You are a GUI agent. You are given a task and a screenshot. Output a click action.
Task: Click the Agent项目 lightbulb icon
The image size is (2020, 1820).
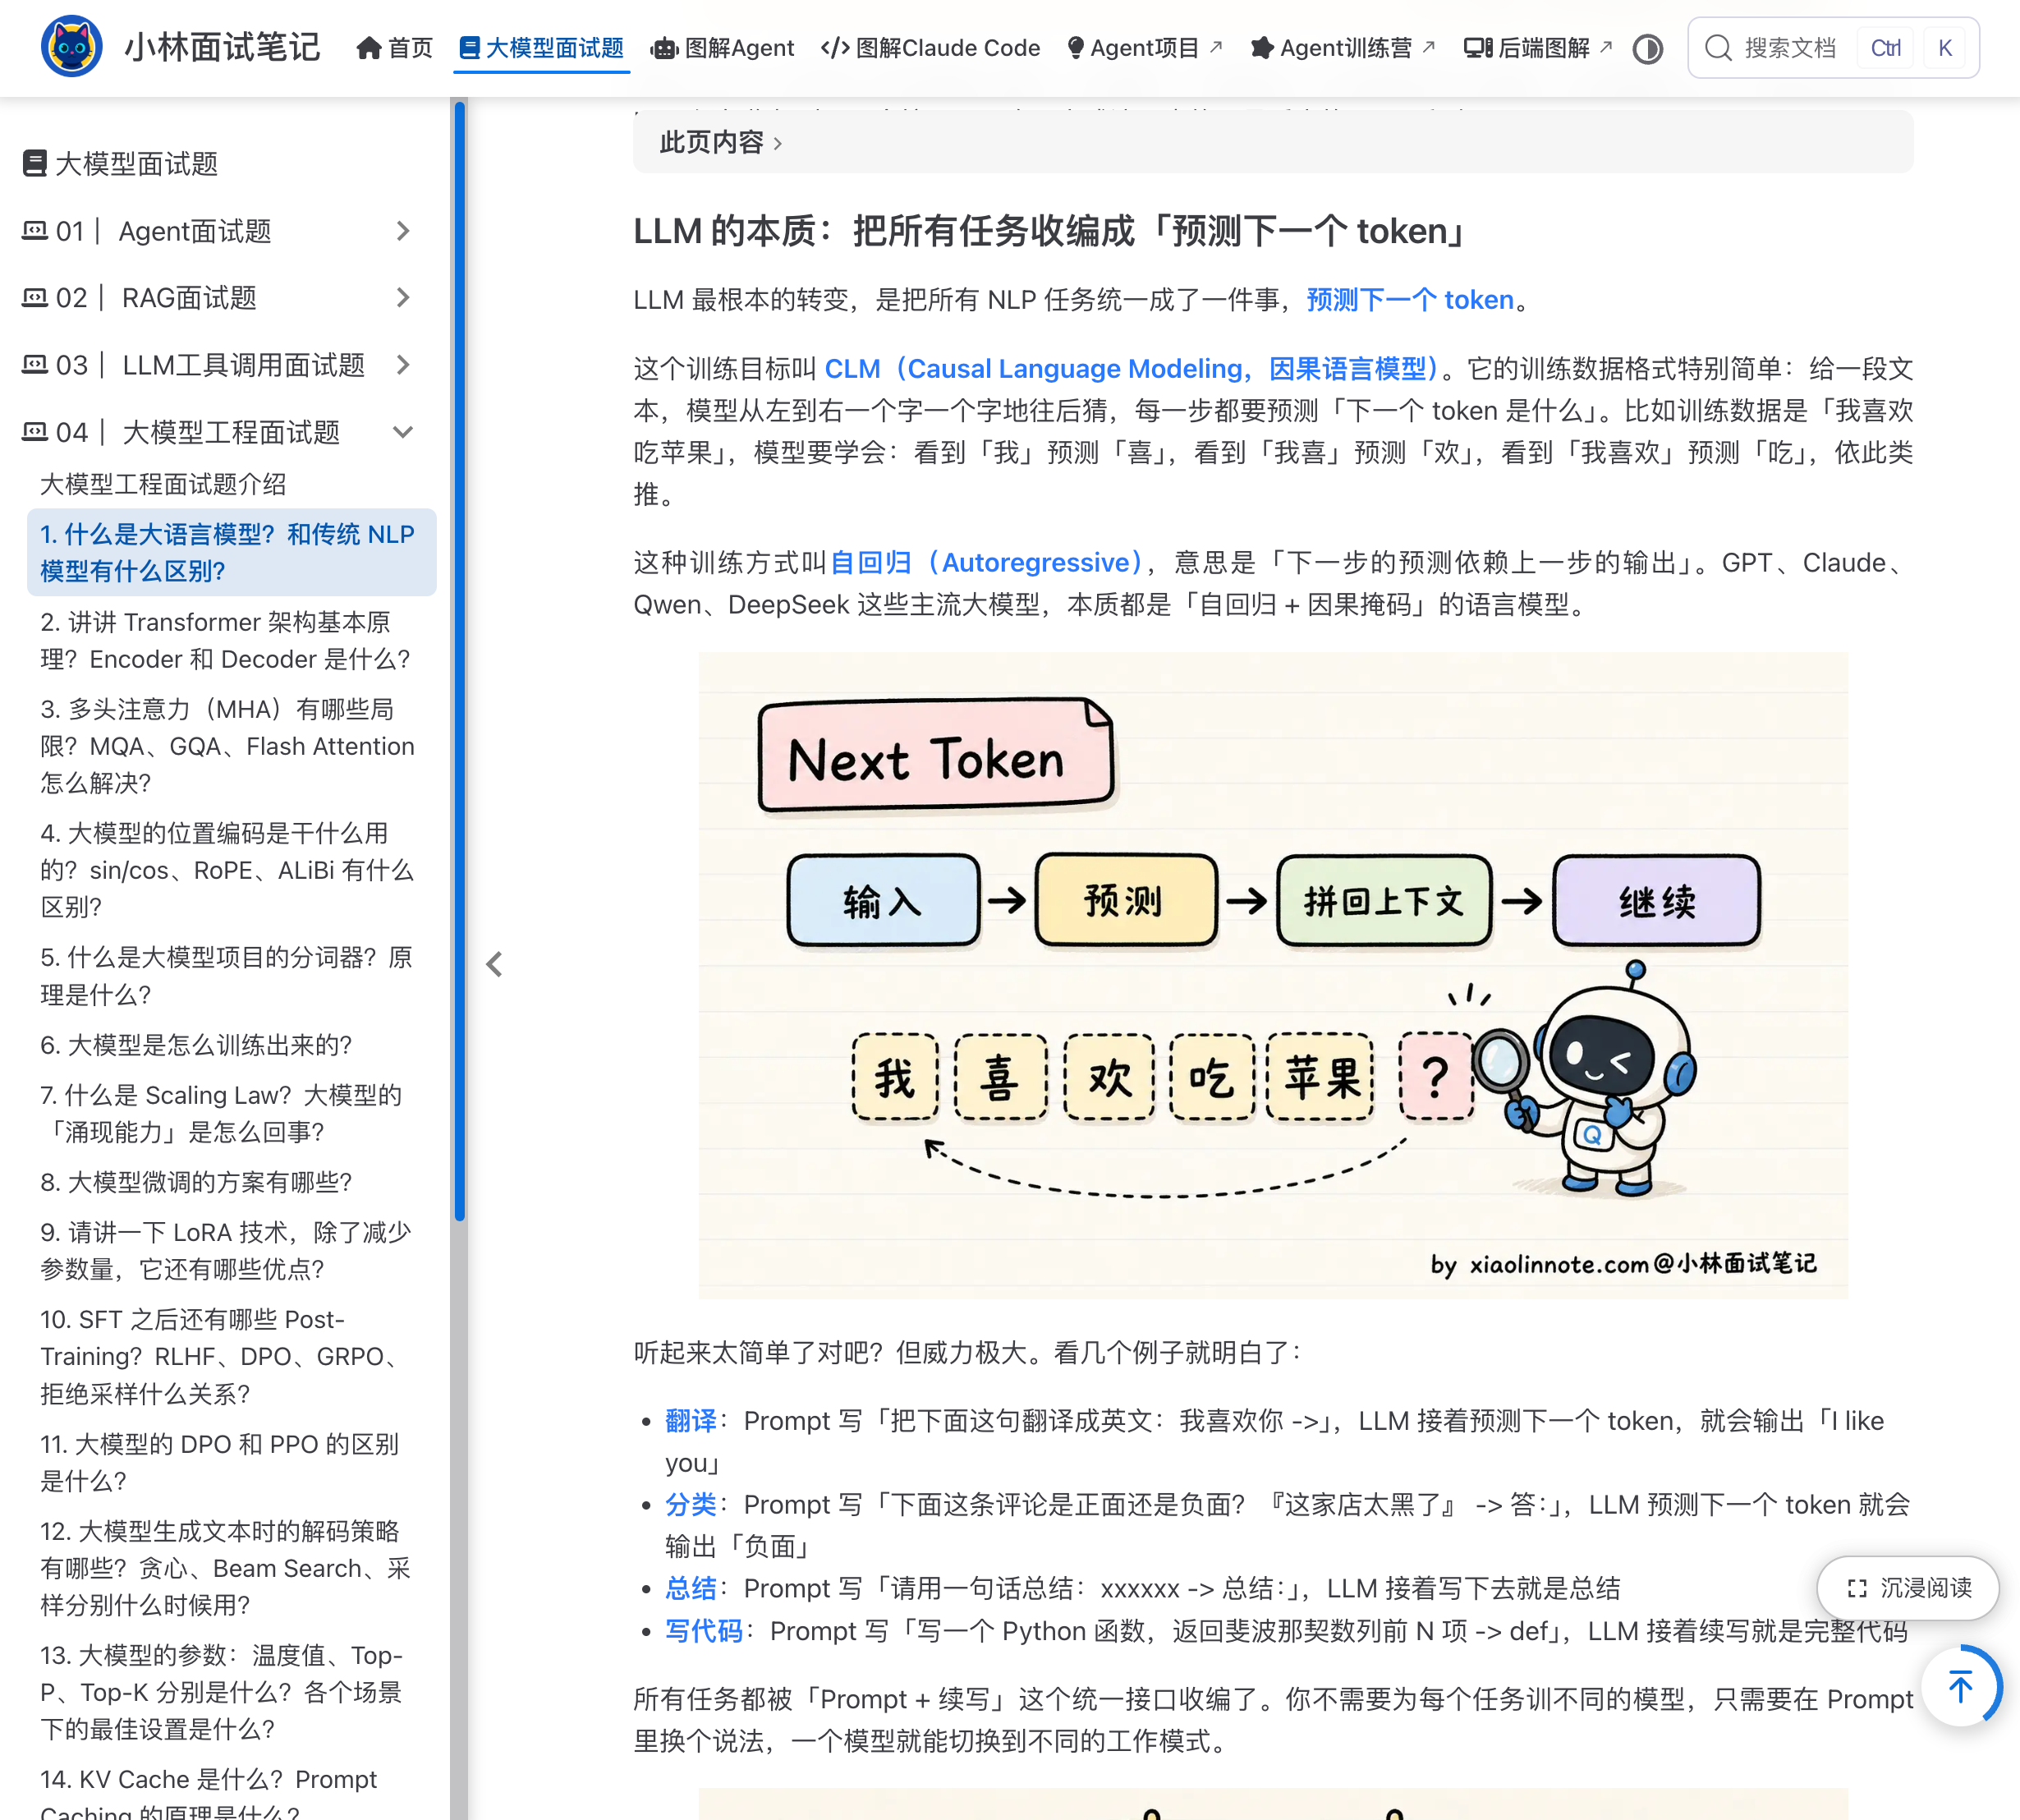(1076, 48)
